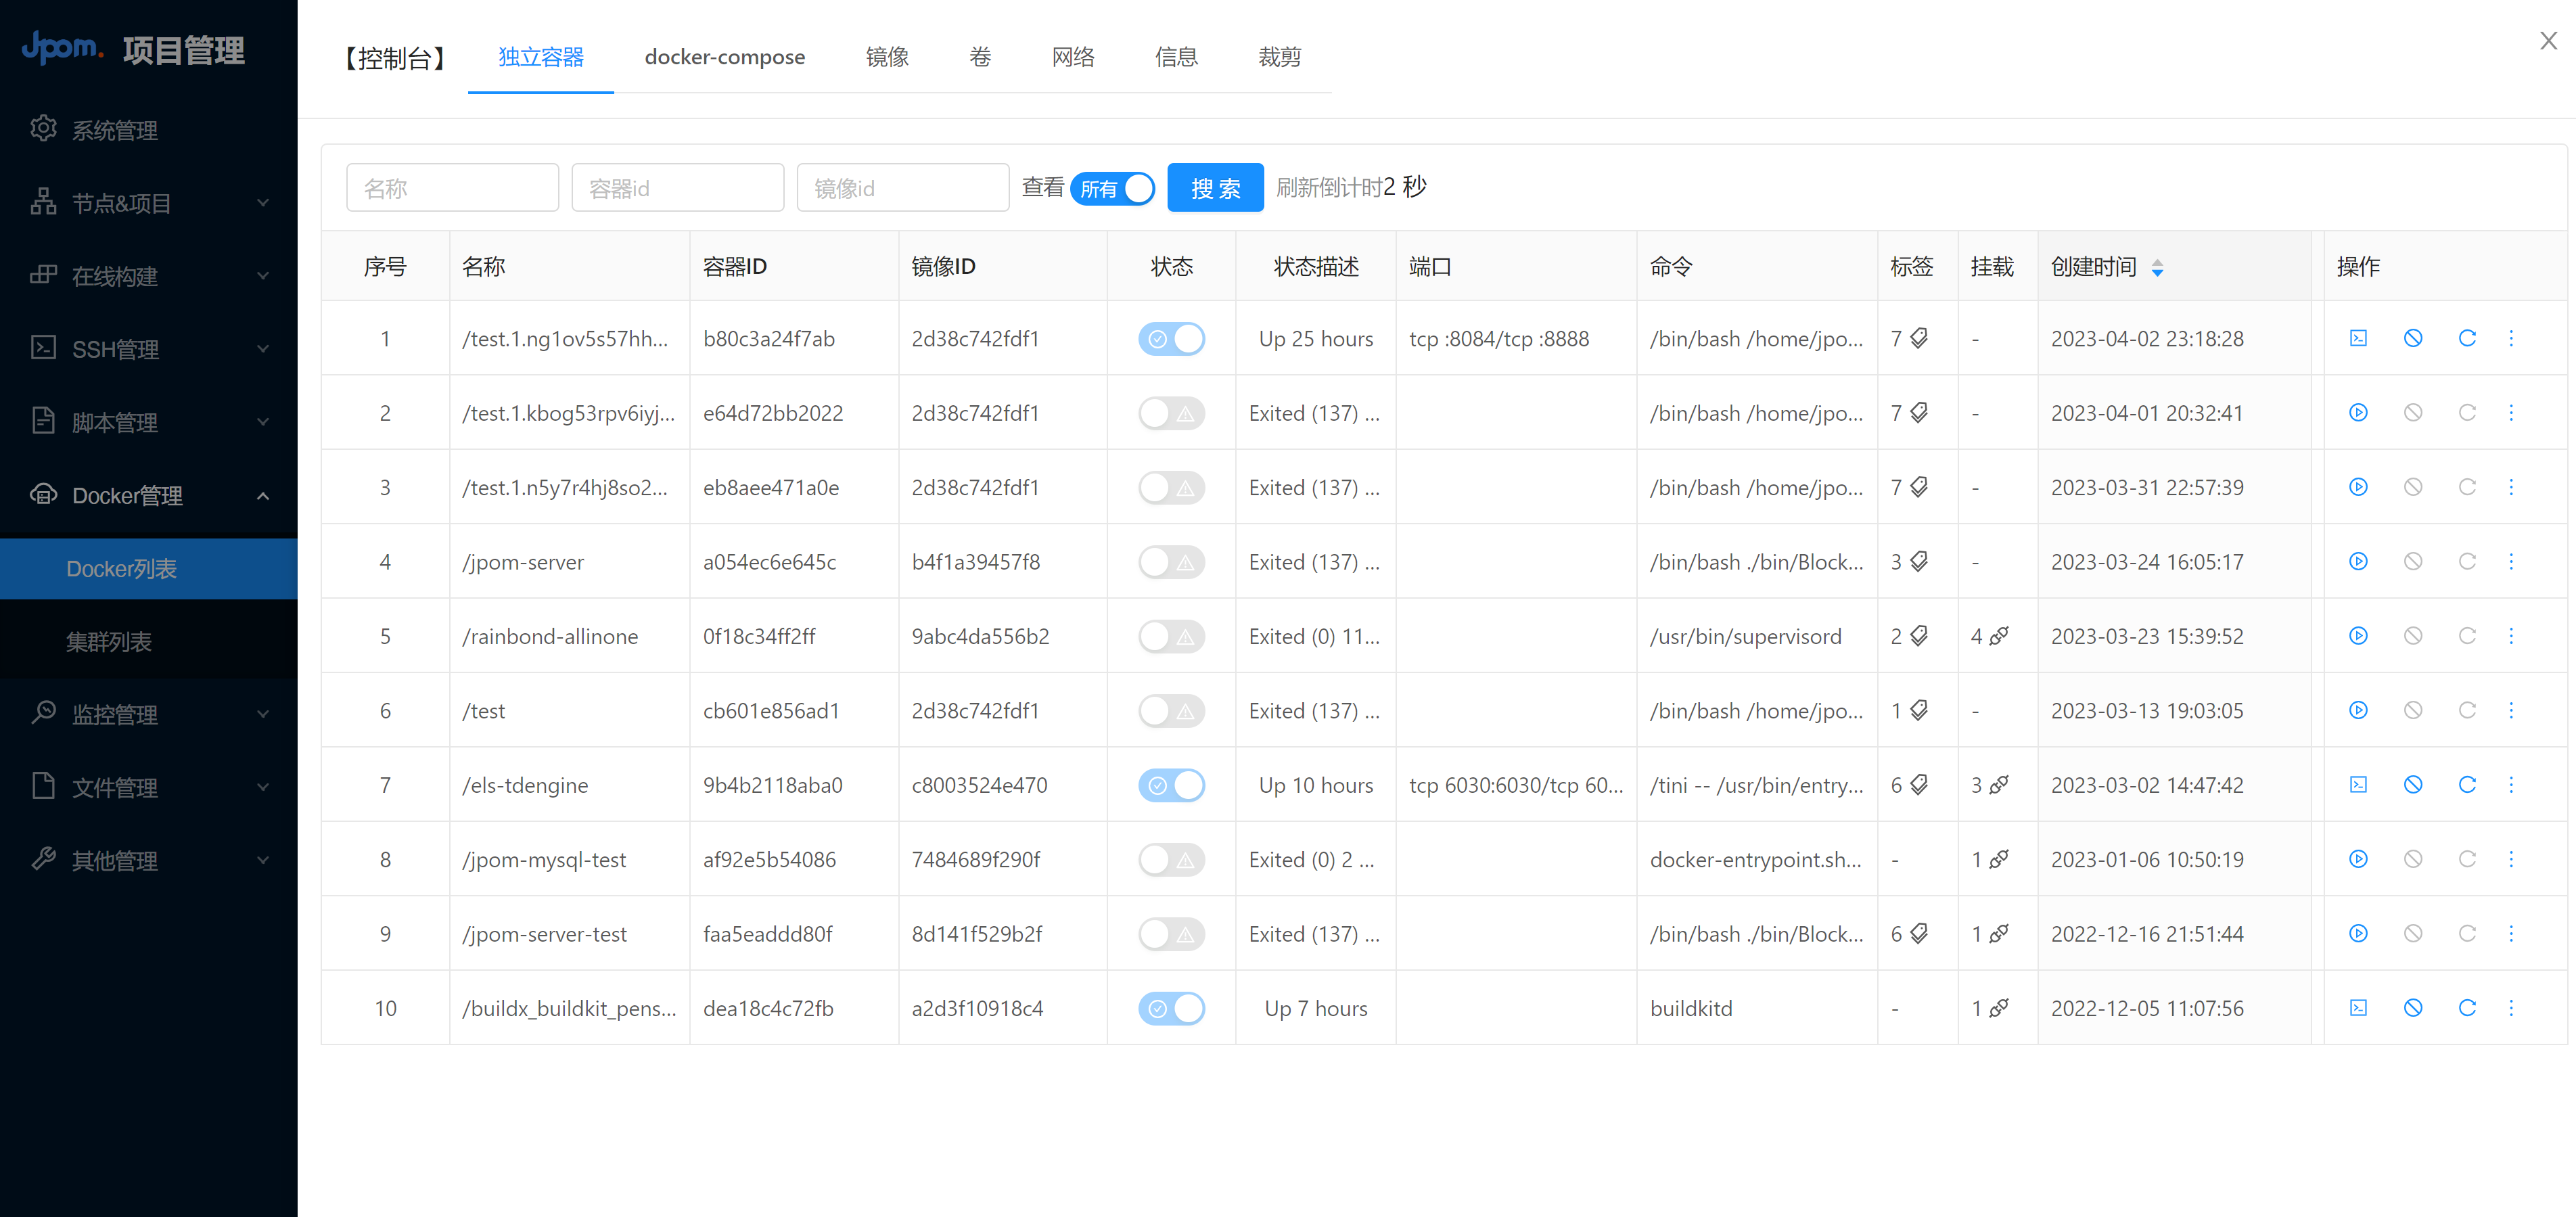Select the SSH管理 sidebar icon

click(43, 348)
